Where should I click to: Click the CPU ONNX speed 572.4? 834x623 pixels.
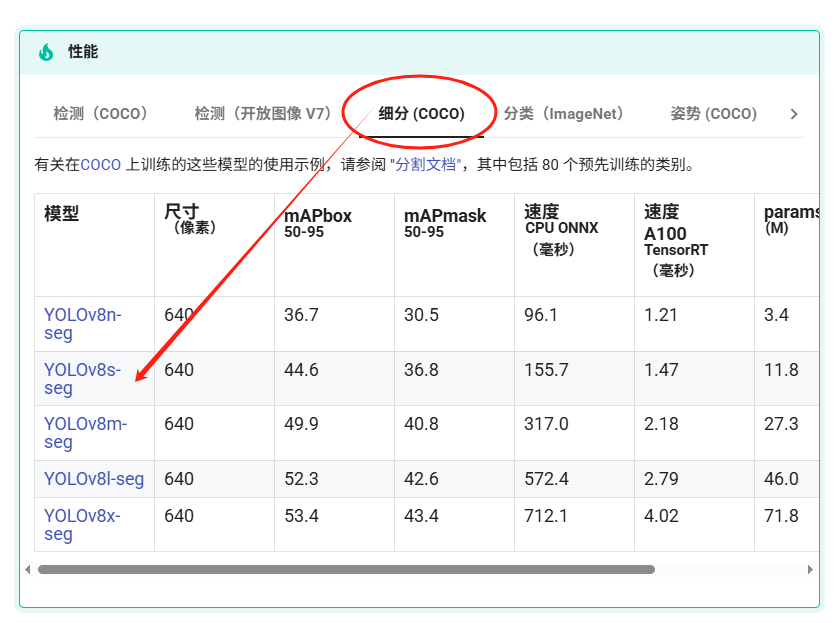point(546,478)
